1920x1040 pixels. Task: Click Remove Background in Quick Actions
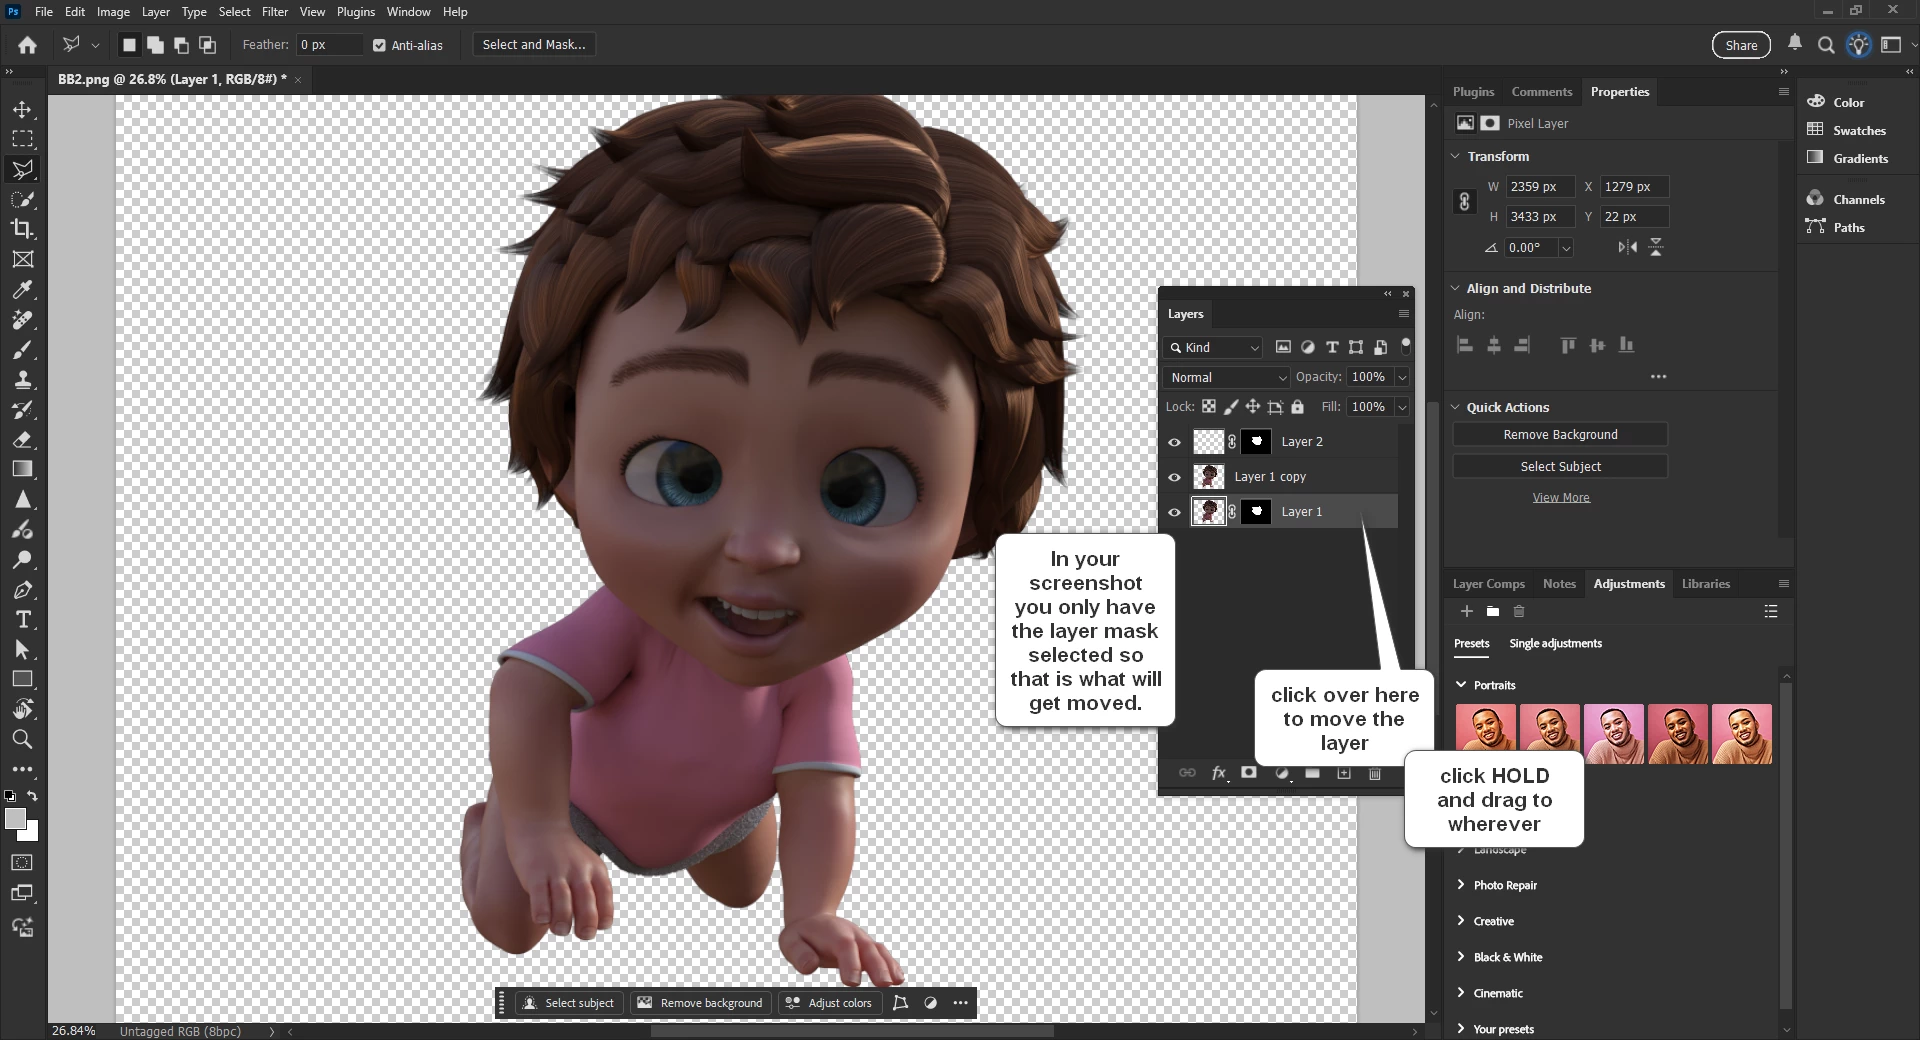tap(1560, 435)
